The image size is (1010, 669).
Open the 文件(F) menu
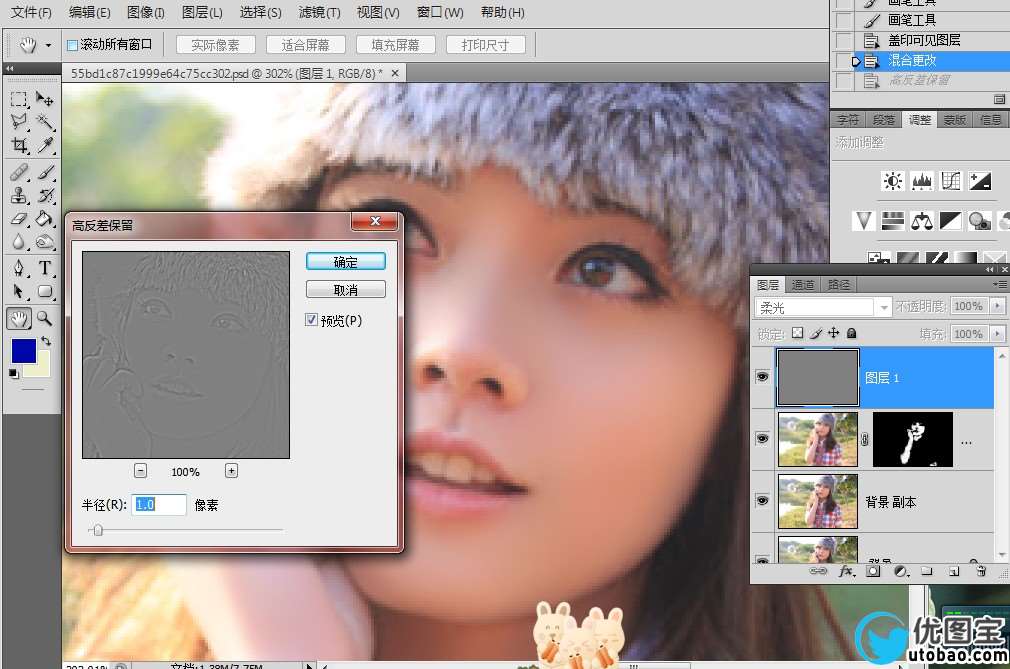pyautogui.click(x=31, y=12)
